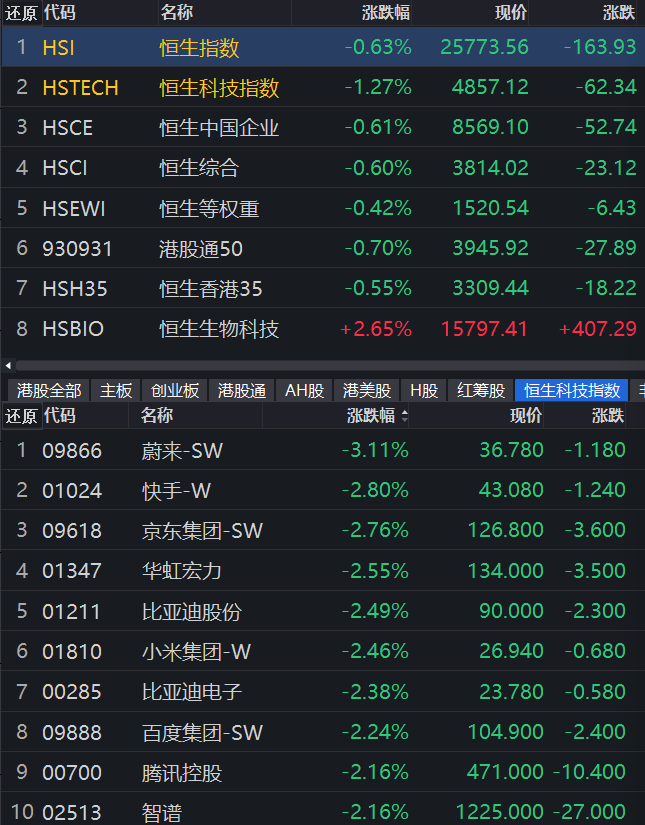Open stock 09618 京东集团-SW
The width and height of the screenshot is (645, 825).
click(x=322, y=530)
